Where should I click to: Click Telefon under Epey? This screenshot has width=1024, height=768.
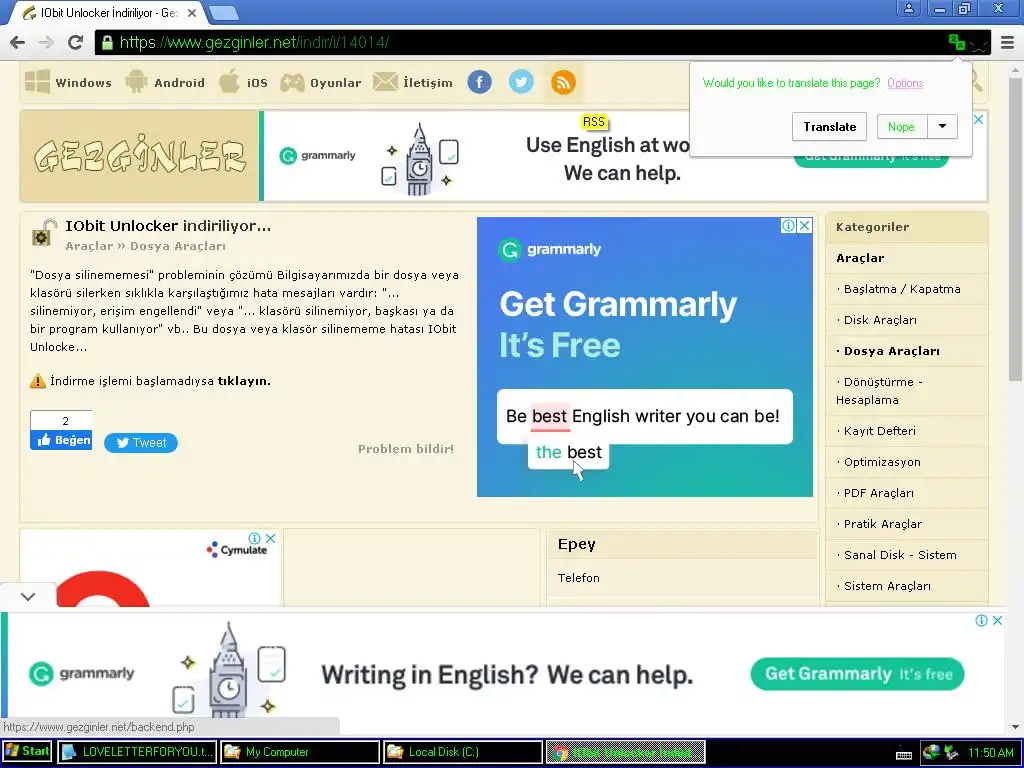point(579,578)
